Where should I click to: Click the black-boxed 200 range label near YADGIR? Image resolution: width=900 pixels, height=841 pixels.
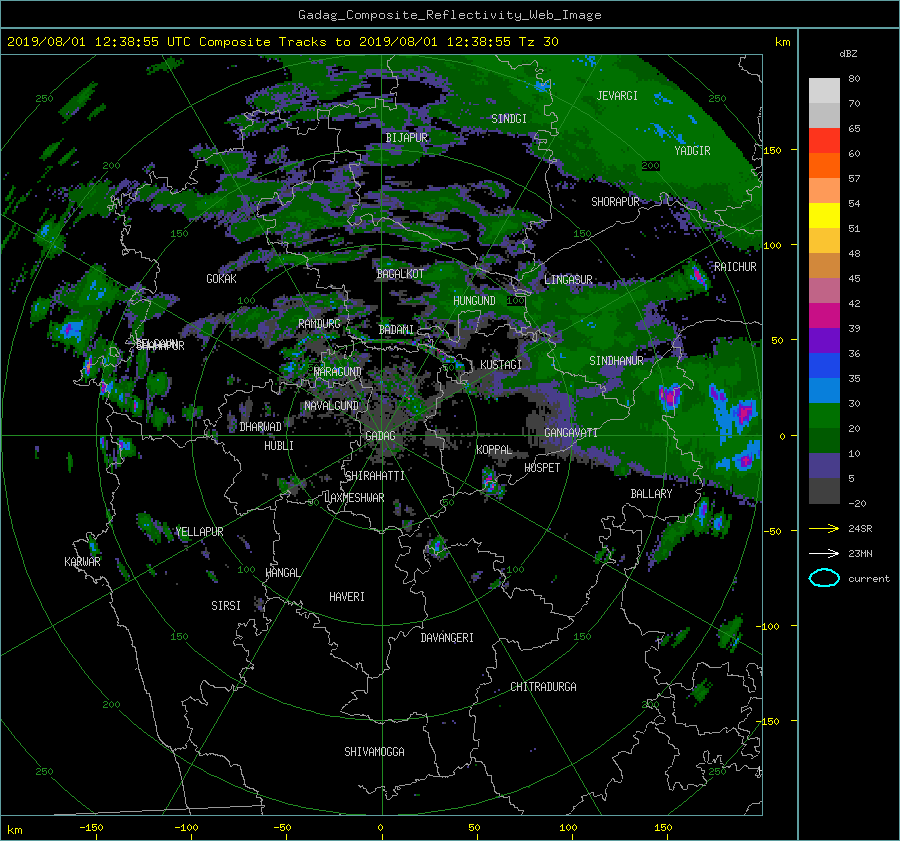point(650,165)
